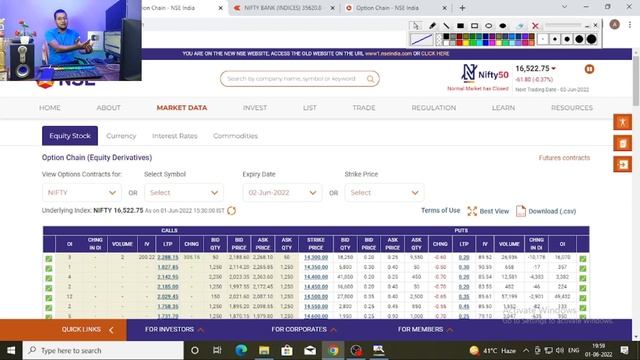The width and height of the screenshot is (640, 360).
Task: Download the option chain (.csv)
Action: tap(546, 211)
